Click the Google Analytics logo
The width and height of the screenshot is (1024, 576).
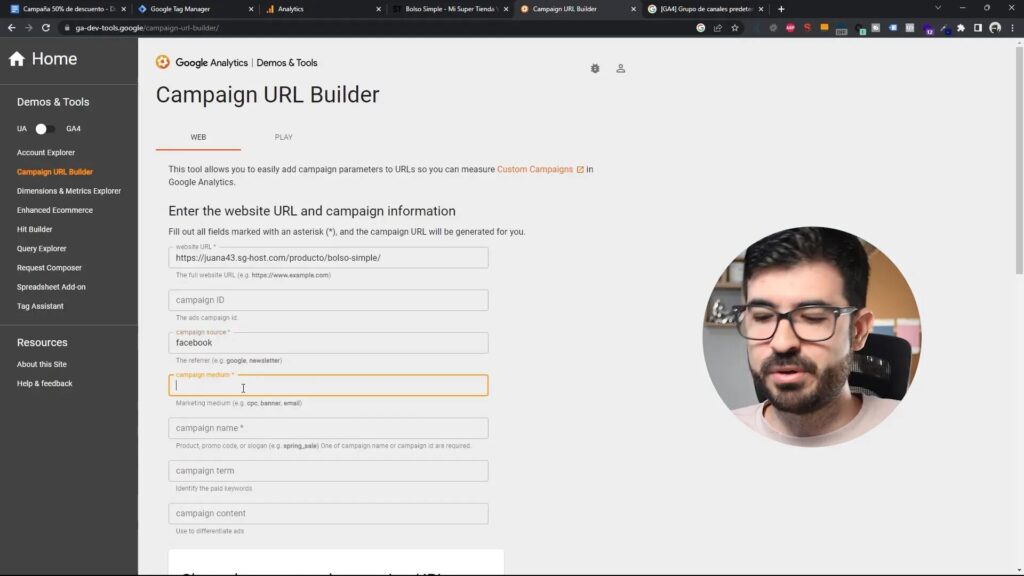pos(163,62)
